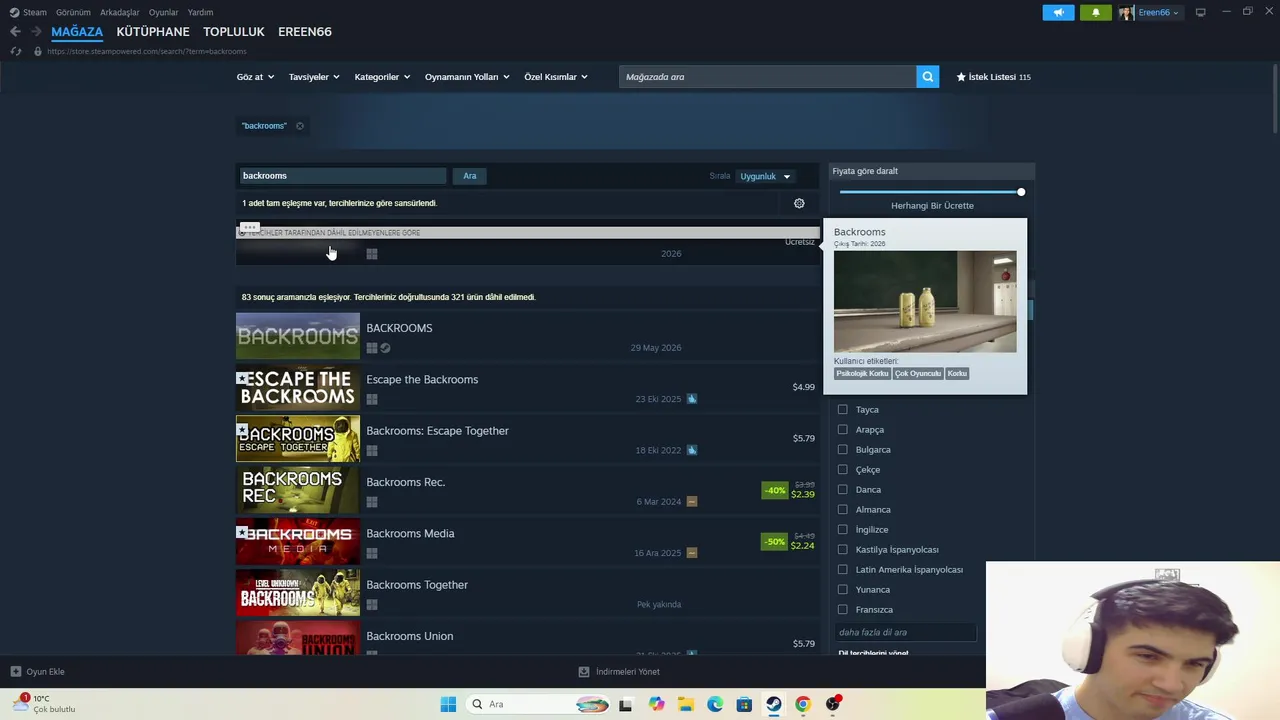Screen dimensions: 1280x720
Task: Click the store search magnifier button
Action: click(x=928, y=77)
